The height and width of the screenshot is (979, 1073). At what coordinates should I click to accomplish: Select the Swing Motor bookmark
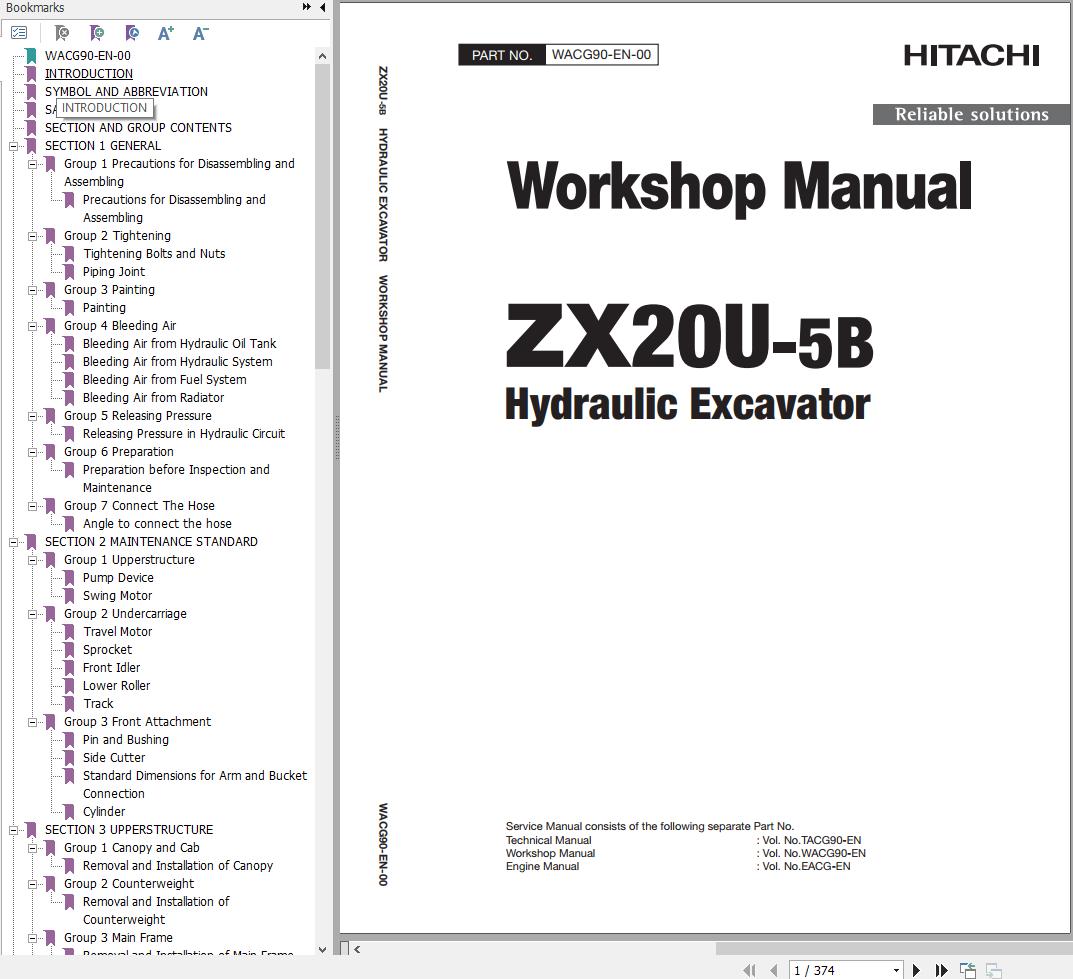[117, 595]
